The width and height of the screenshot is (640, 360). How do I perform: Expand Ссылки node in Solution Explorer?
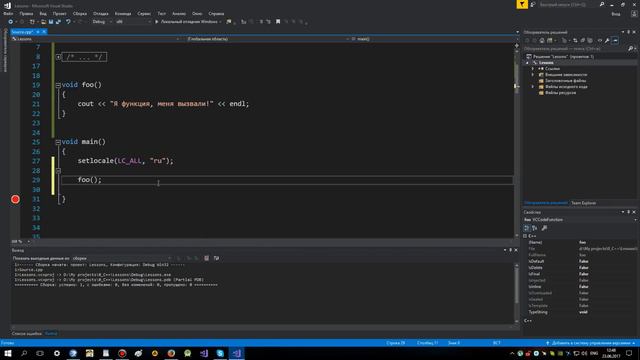pyautogui.click(x=533, y=69)
